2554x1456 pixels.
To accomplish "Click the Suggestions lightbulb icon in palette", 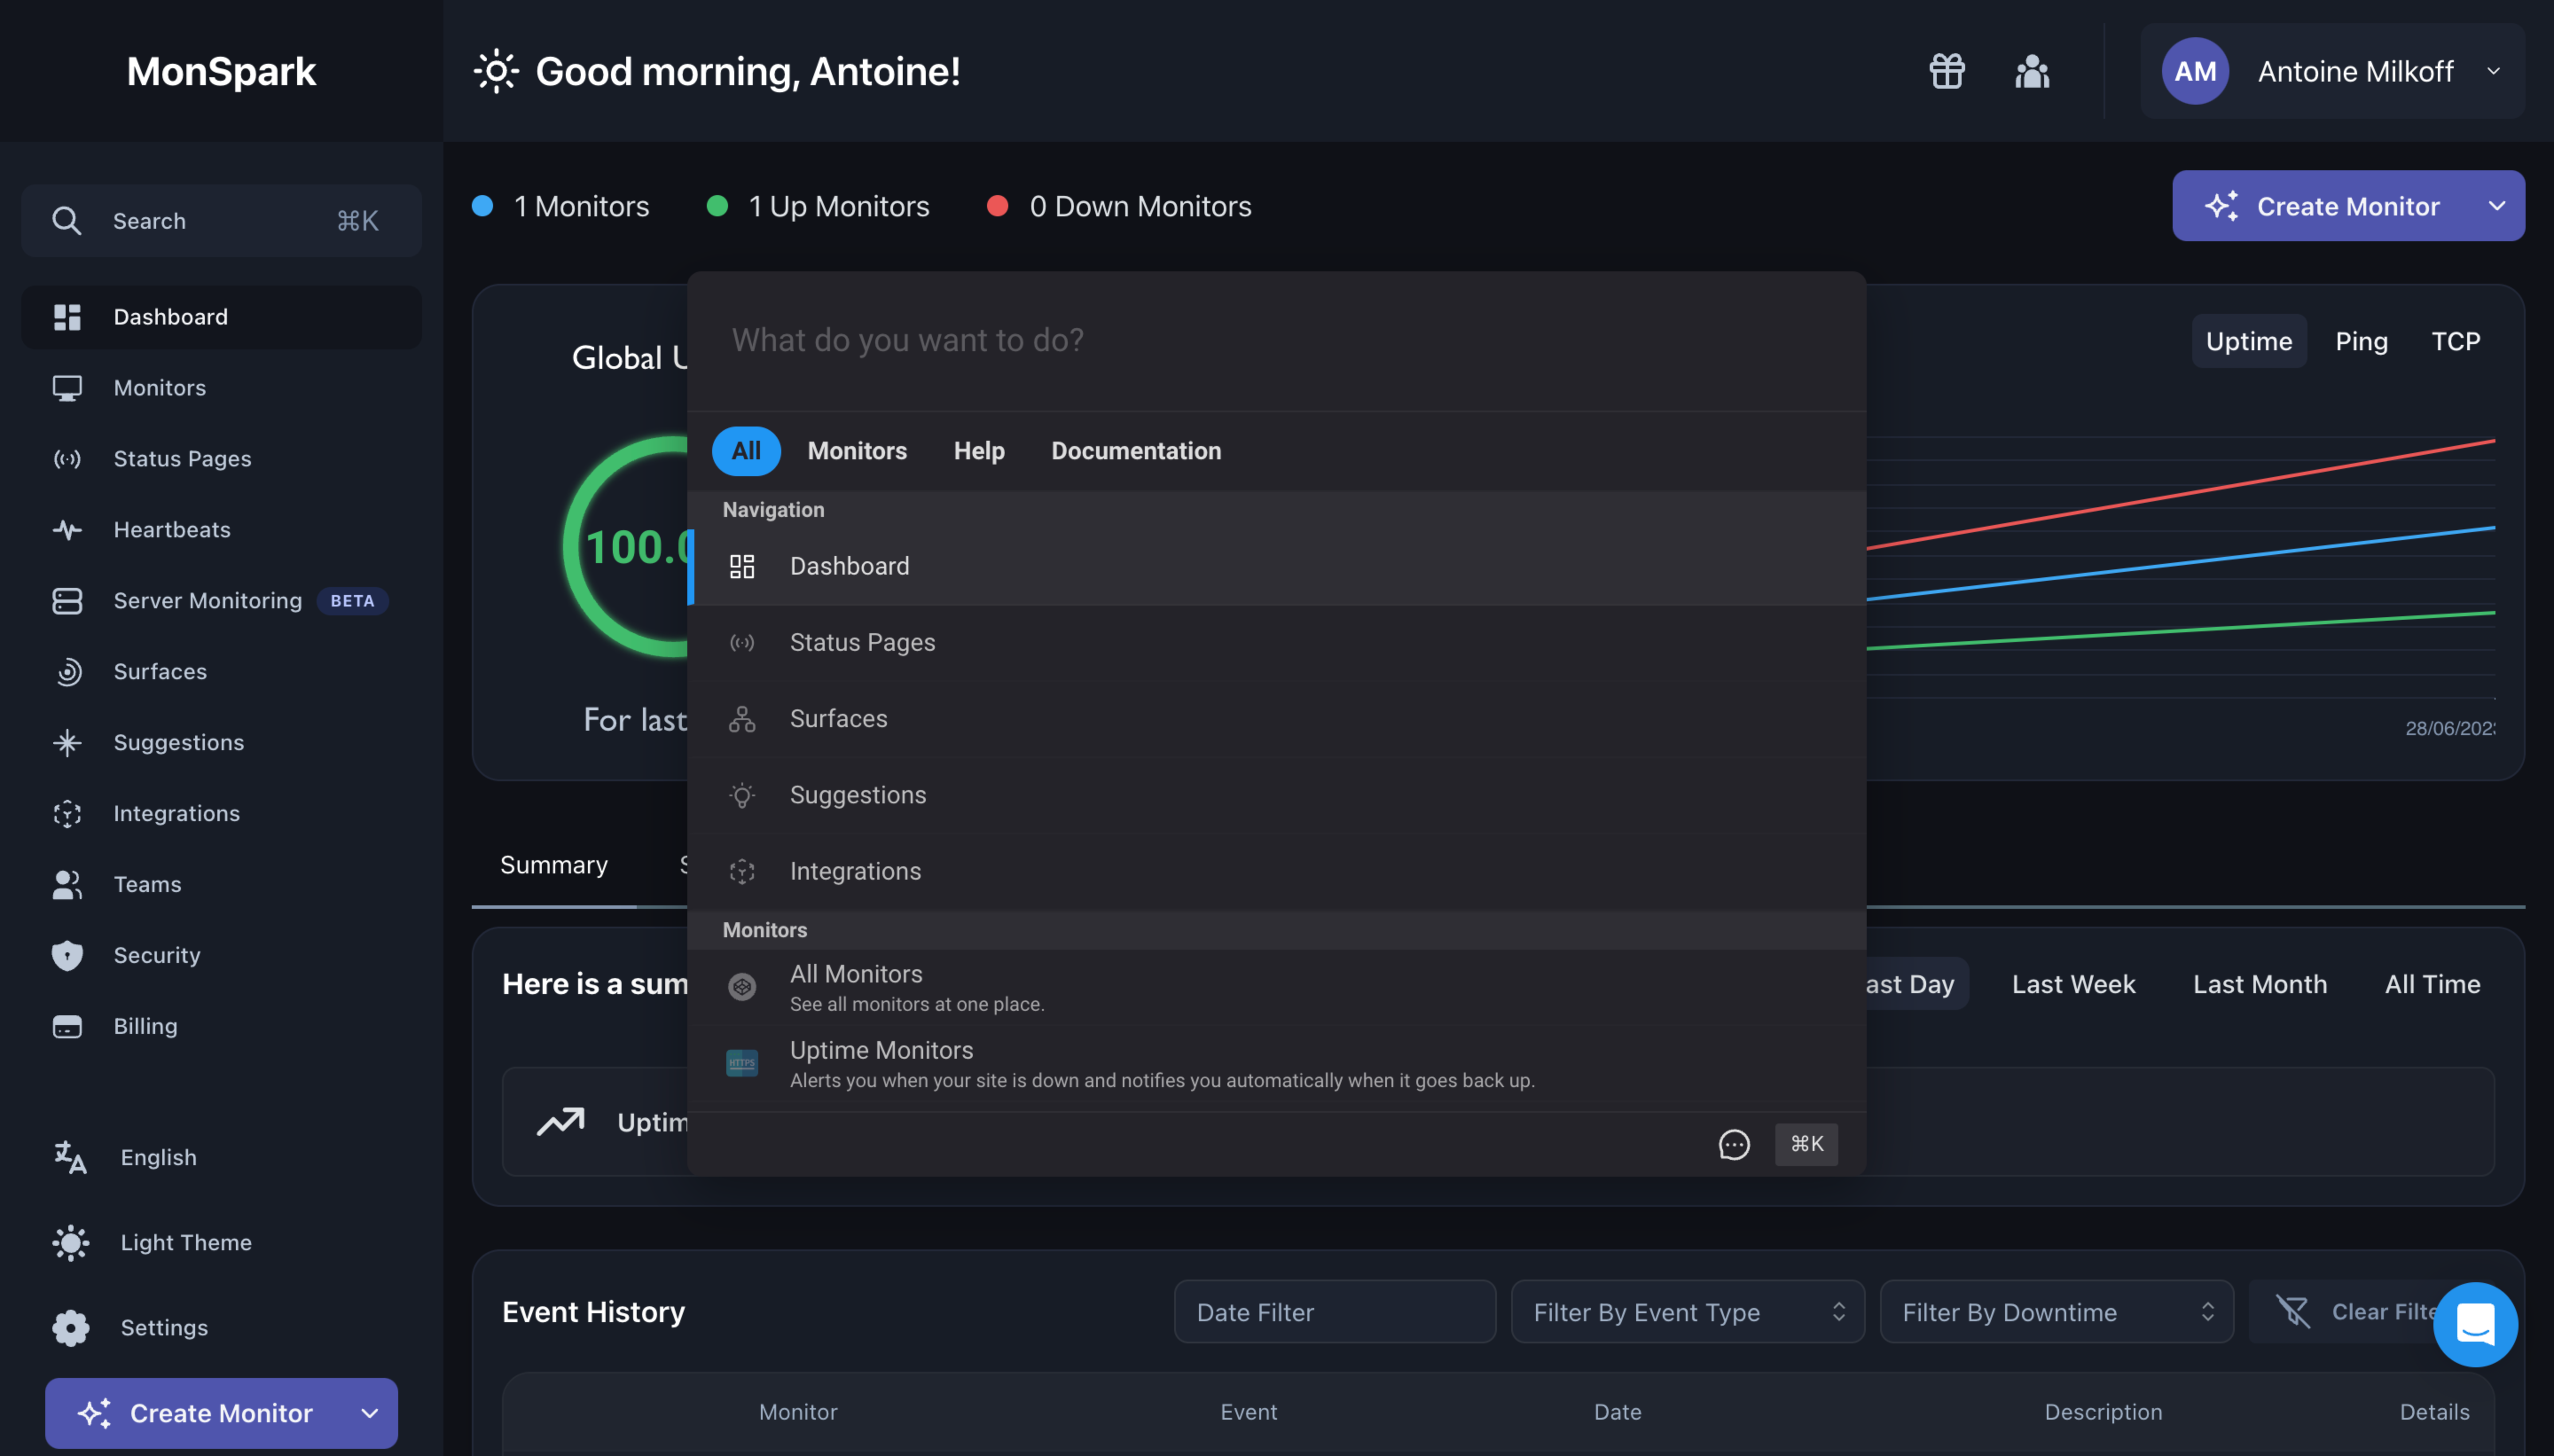I will 742,795.
